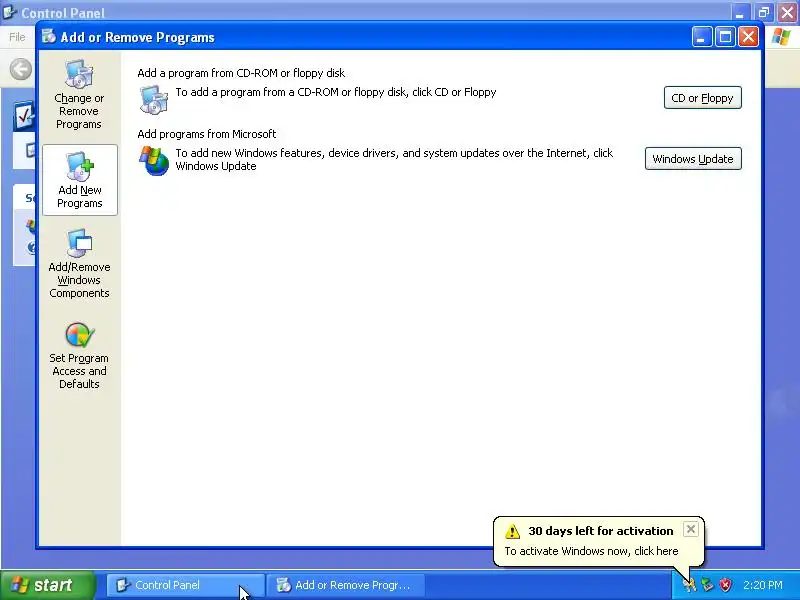
Task: Close the Add or Remove Programs window
Action: 748,37
